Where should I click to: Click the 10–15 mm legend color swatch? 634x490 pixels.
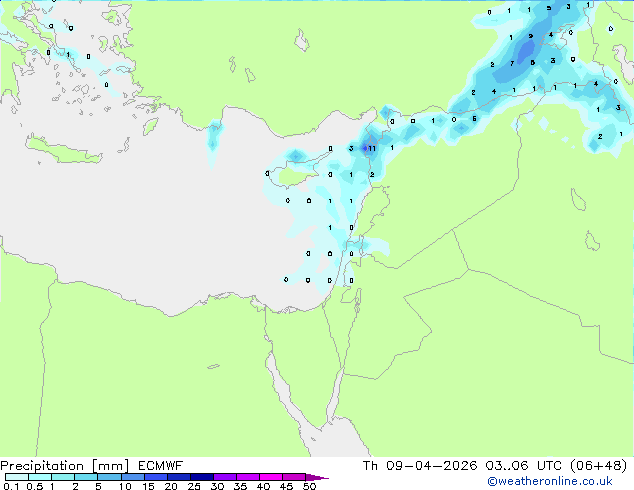click(132, 477)
